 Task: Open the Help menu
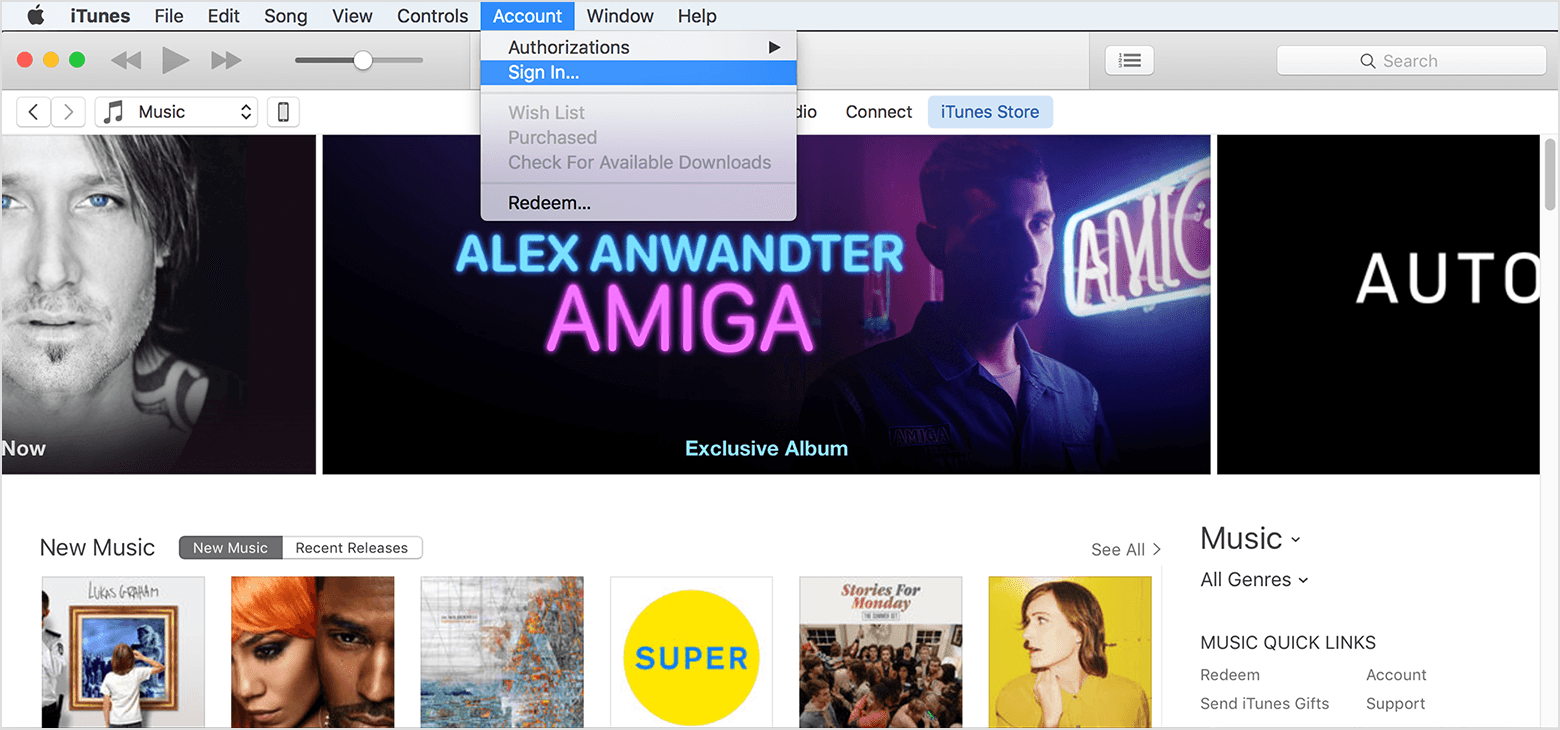pyautogui.click(x=697, y=16)
